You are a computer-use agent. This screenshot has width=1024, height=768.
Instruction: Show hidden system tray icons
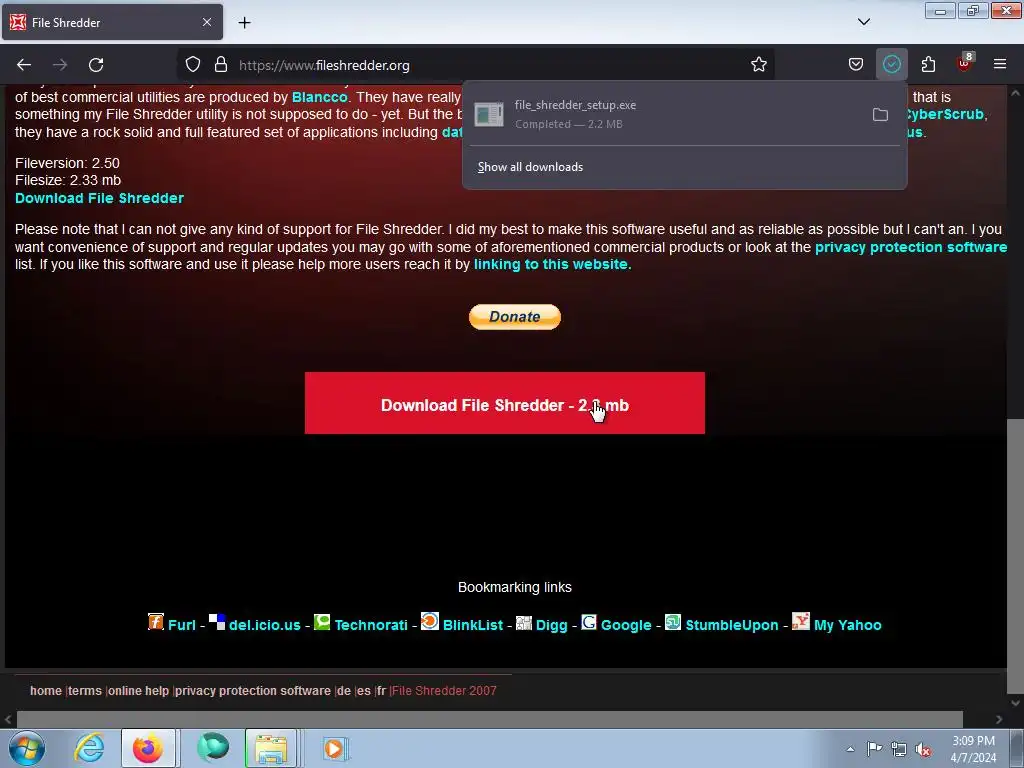[x=850, y=749]
